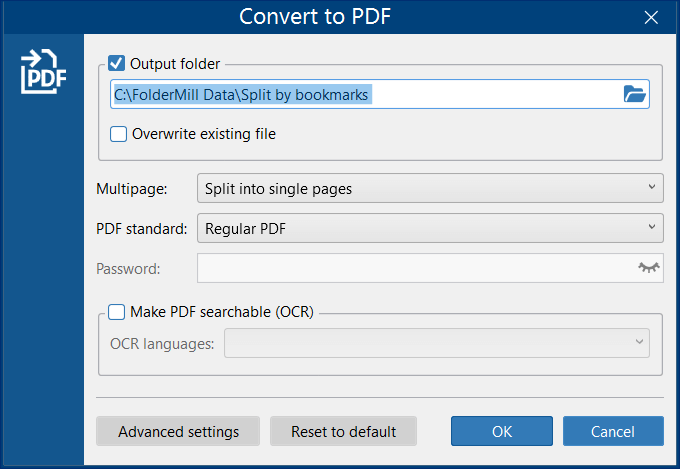Close the Convert to PDF dialog
The image size is (680, 469).
coord(651,17)
